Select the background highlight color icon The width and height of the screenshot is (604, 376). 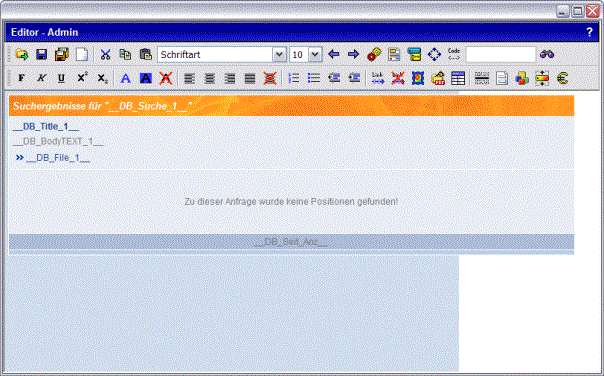click(145, 79)
